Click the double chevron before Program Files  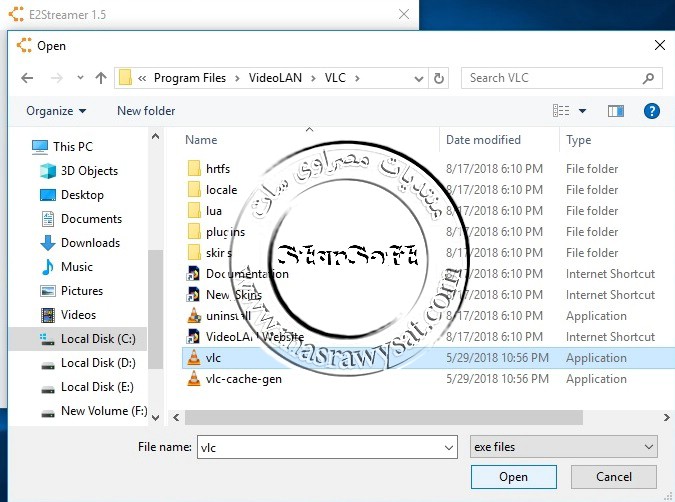click(142, 78)
